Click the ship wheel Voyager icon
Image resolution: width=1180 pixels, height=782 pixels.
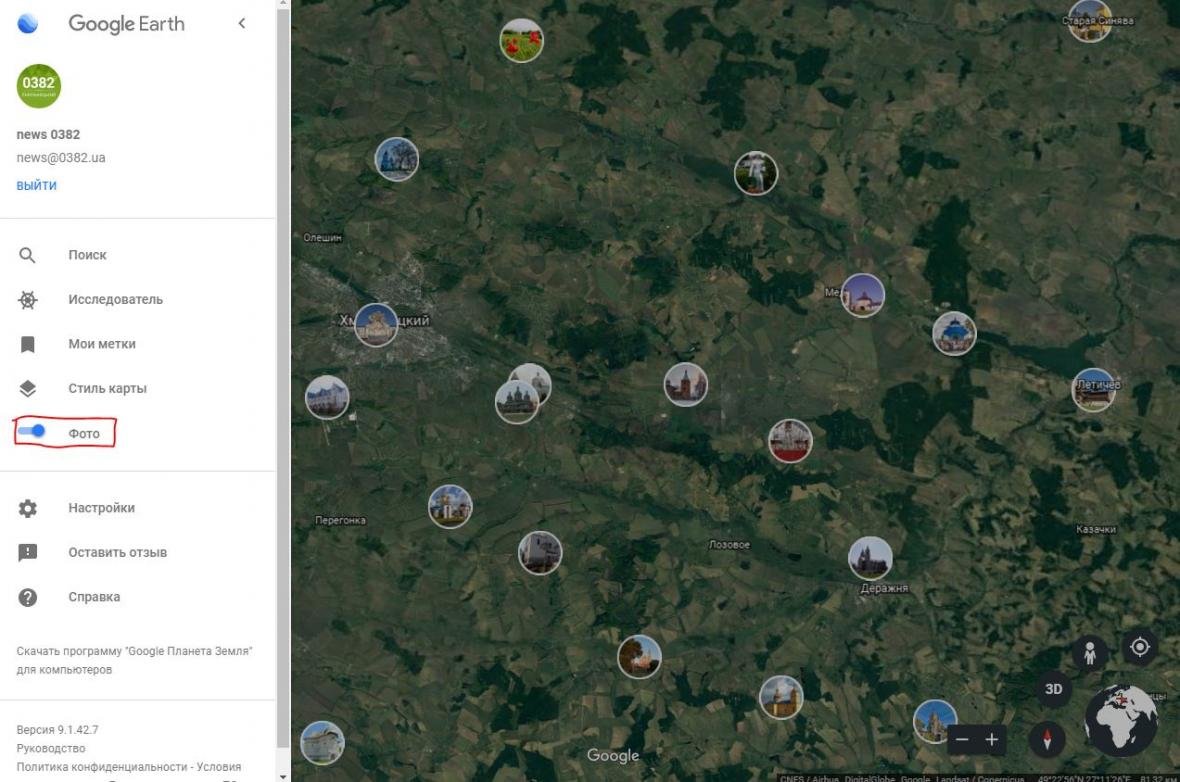28,300
